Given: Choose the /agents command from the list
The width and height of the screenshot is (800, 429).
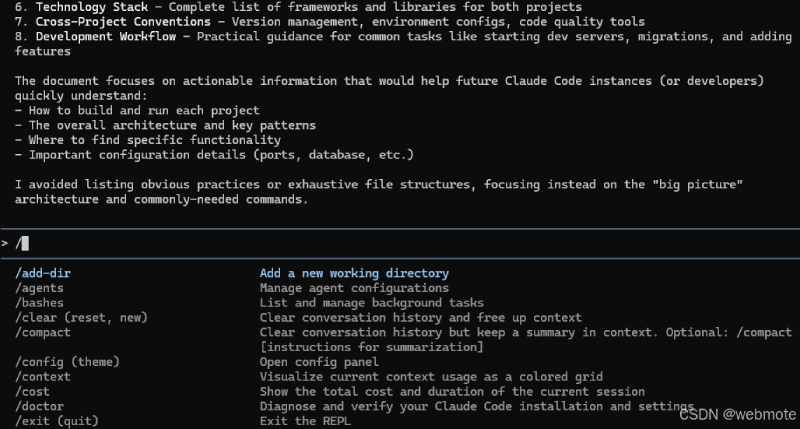Looking at the screenshot, I should click(39, 288).
